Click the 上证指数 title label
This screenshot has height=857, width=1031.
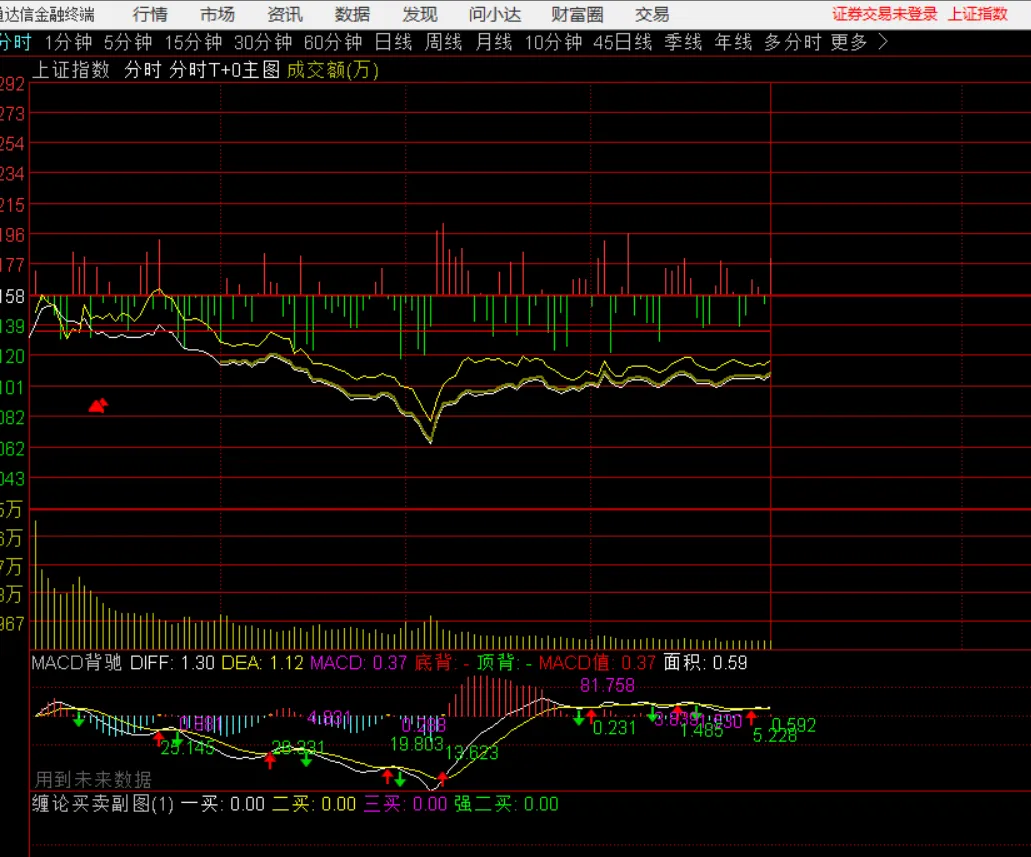[978, 14]
